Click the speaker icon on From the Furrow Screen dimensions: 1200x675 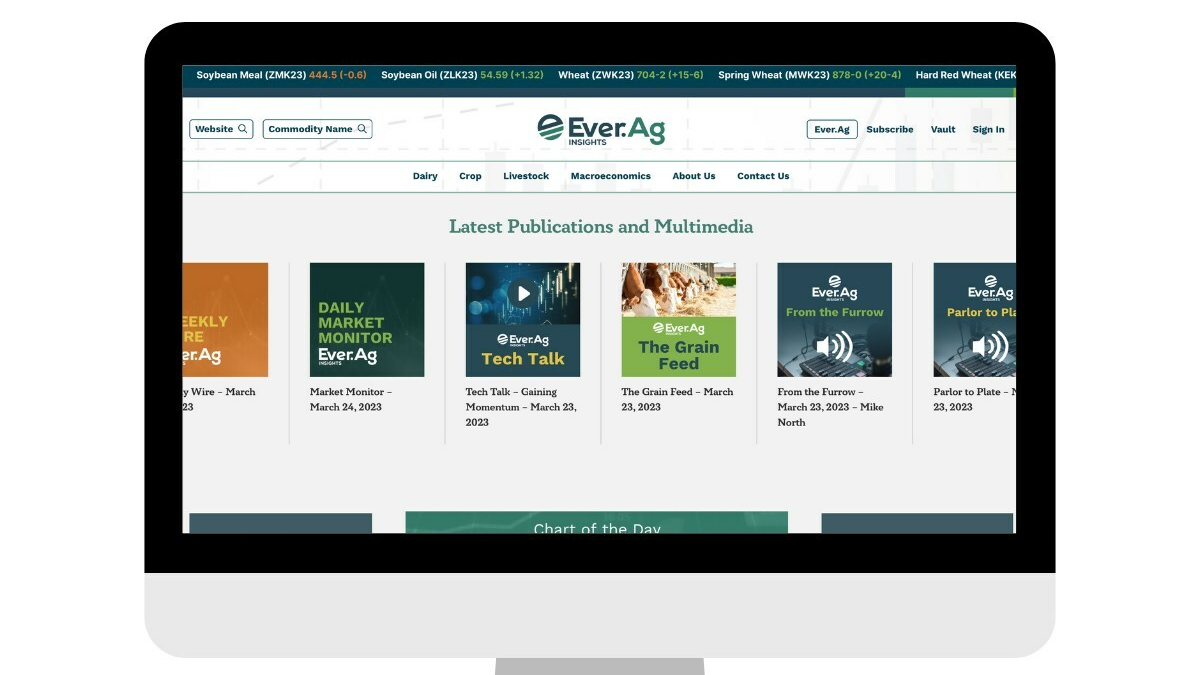coord(834,344)
